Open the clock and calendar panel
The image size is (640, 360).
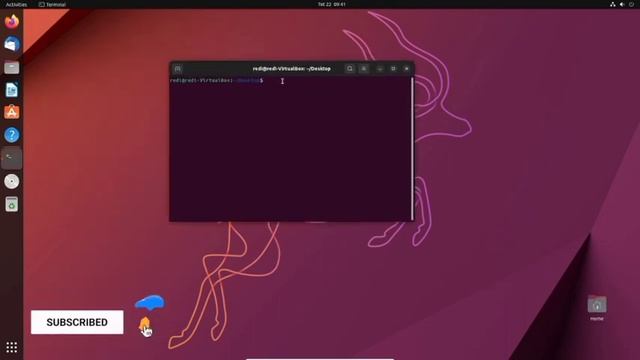[332, 4]
